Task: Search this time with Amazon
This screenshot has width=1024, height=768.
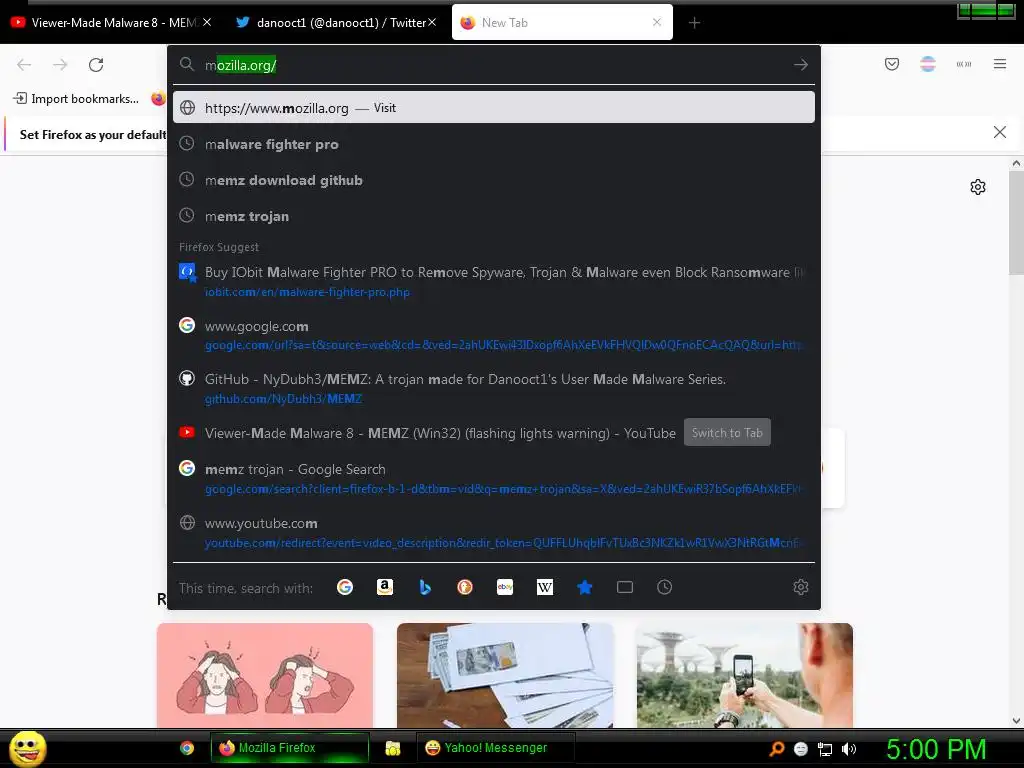Action: pyautogui.click(x=385, y=587)
